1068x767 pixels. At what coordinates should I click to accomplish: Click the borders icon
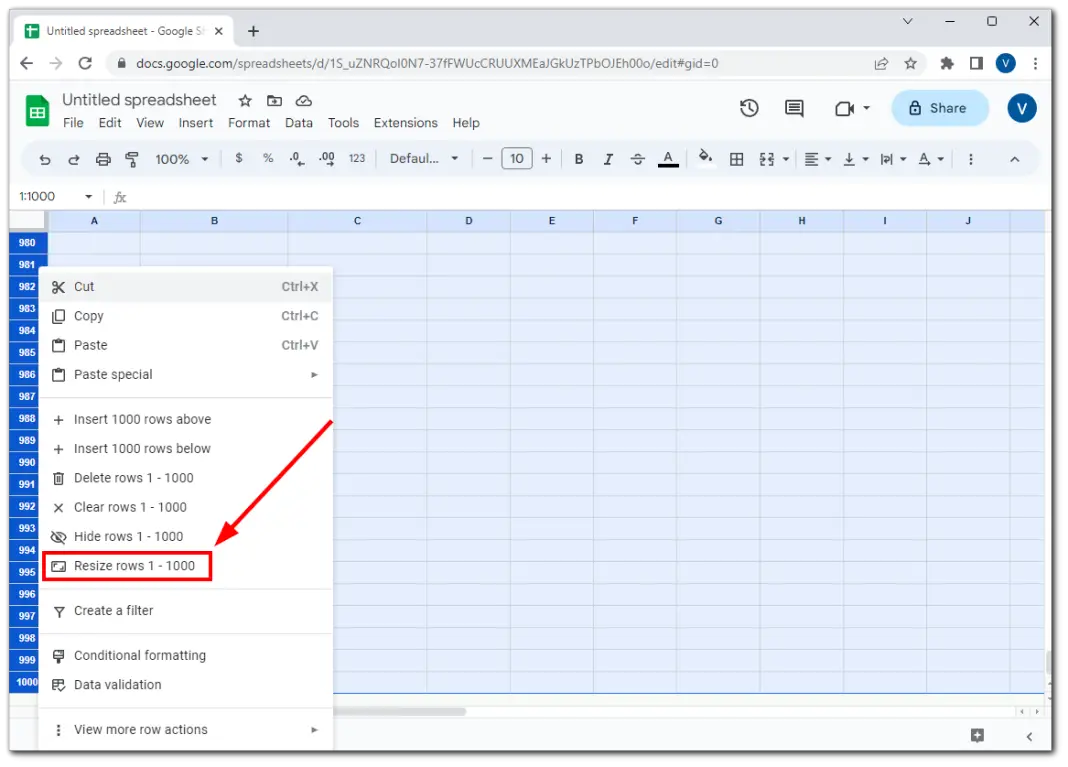tap(737, 158)
